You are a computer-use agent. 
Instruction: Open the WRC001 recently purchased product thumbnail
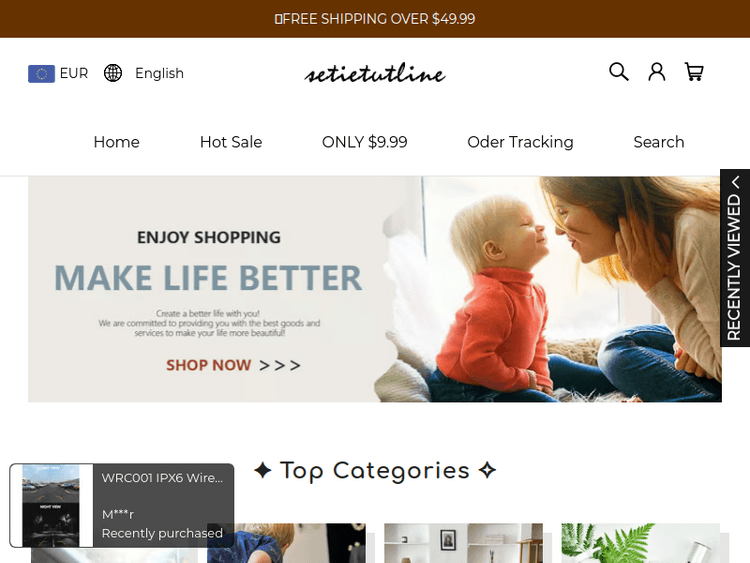(x=51, y=506)
